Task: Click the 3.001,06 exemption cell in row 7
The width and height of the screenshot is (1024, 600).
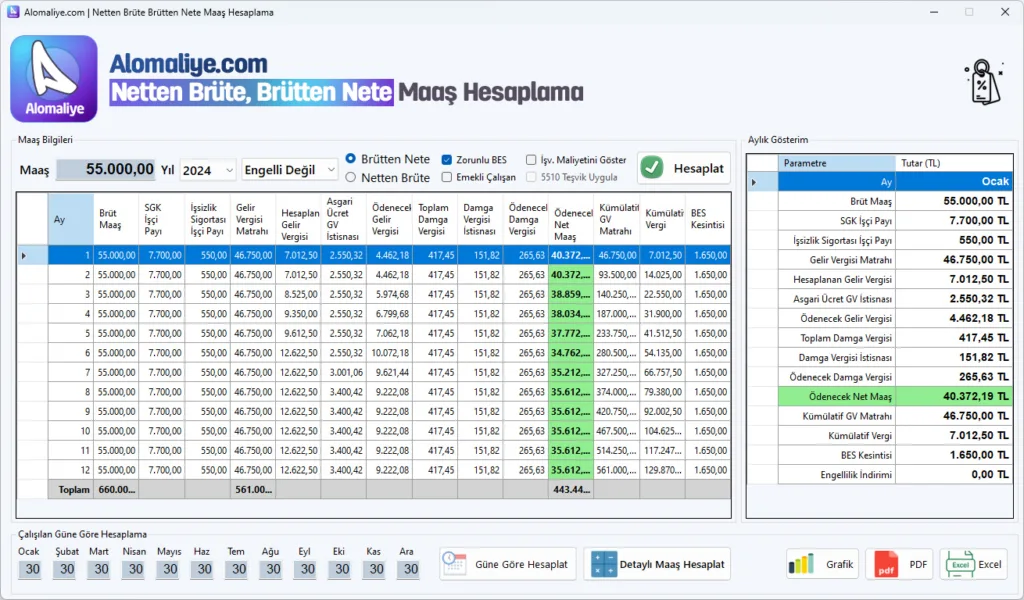Action: pyautogui.click(x=344, y=373)
